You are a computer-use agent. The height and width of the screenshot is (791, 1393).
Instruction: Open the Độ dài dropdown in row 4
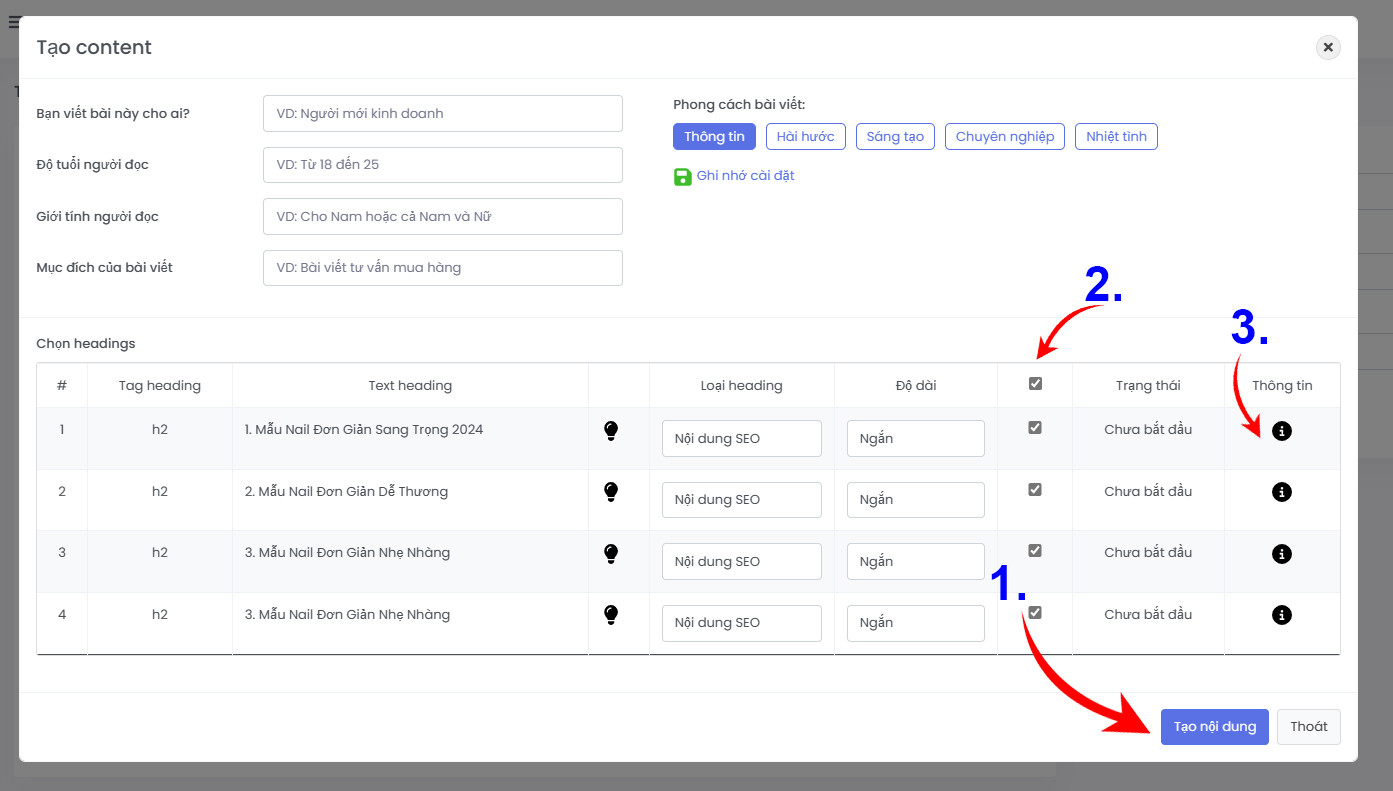(x=916, y=623)
